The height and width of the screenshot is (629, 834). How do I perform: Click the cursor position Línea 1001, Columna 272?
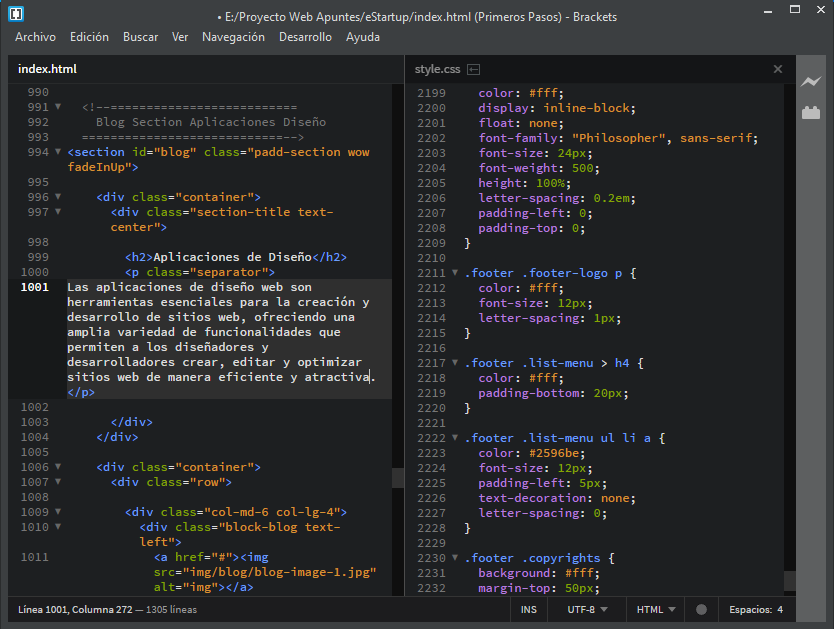tap(75, 609)
